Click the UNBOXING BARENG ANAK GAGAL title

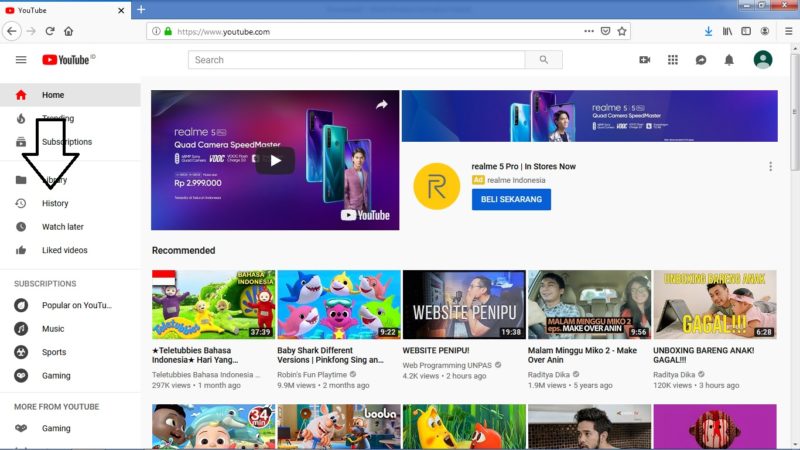click(704, 355)
